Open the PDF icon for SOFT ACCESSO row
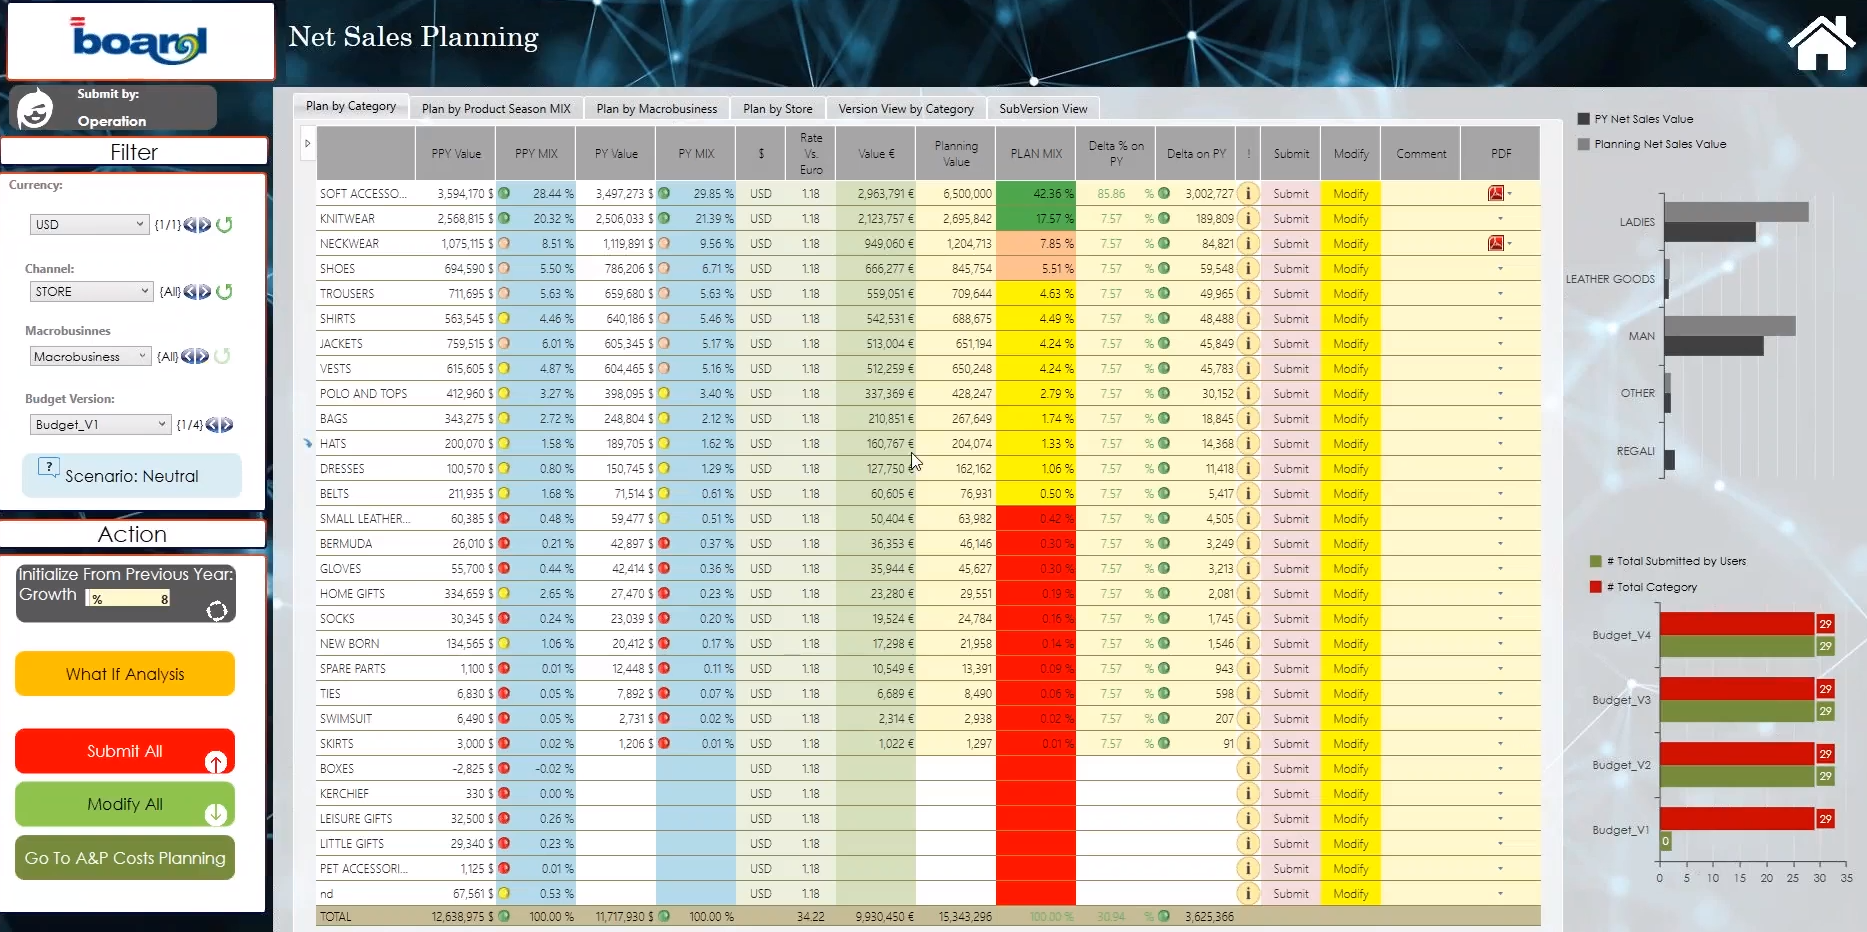 click(x=1495, y=194)
